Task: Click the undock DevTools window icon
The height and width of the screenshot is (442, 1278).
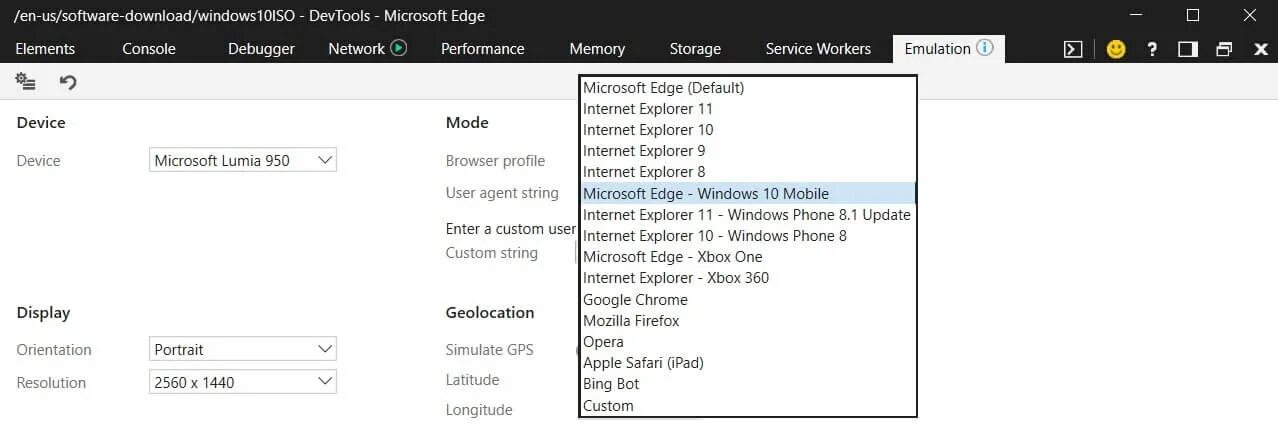Action: (1224, 49)
